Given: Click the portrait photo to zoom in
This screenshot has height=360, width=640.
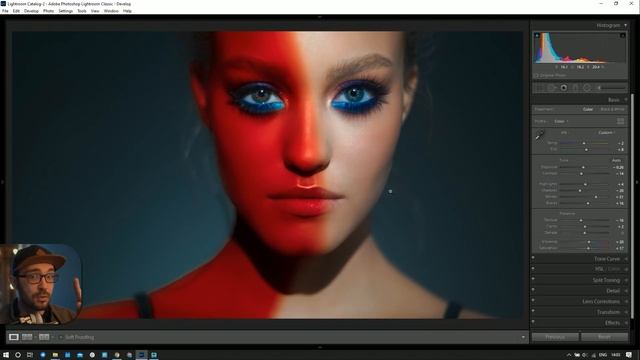Looking at the screenshot, I should pyautogui.click(x=267, y=175).
